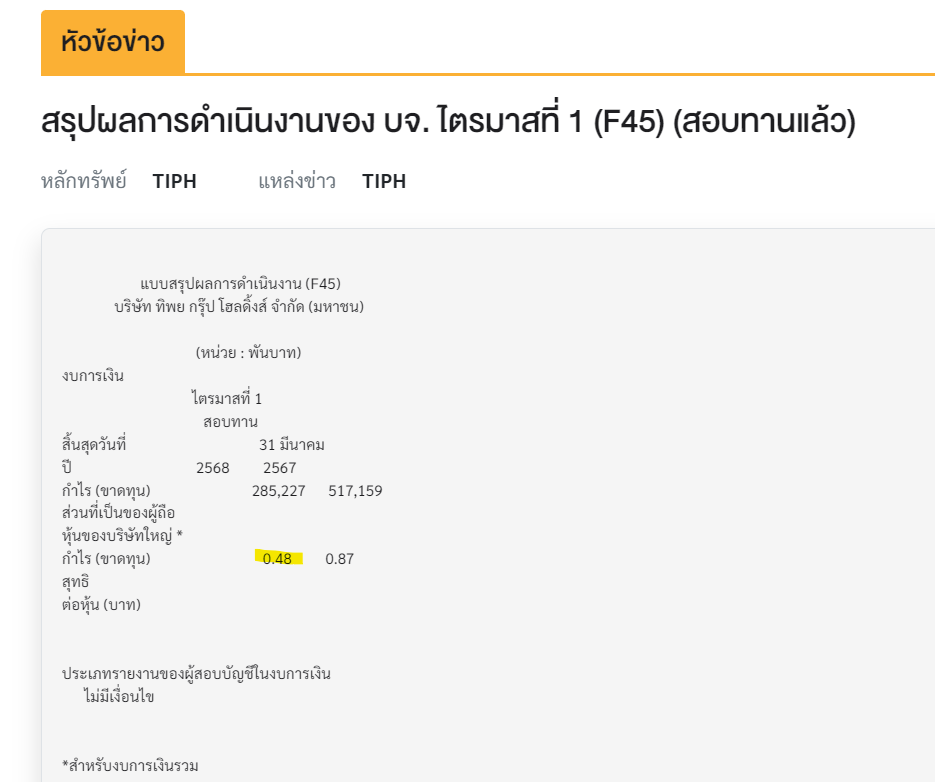Click the ต่อหุ้น (บาท) label
The height and width of the screenshot is (782, 935).
101,604
